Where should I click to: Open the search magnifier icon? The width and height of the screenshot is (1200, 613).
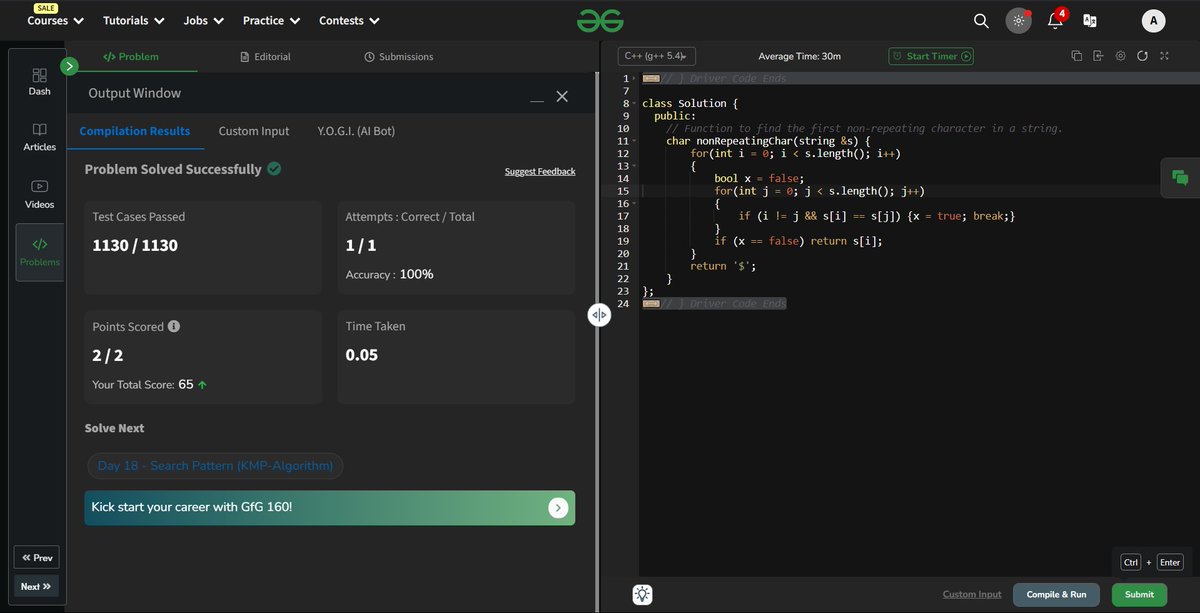click(982, 20)
